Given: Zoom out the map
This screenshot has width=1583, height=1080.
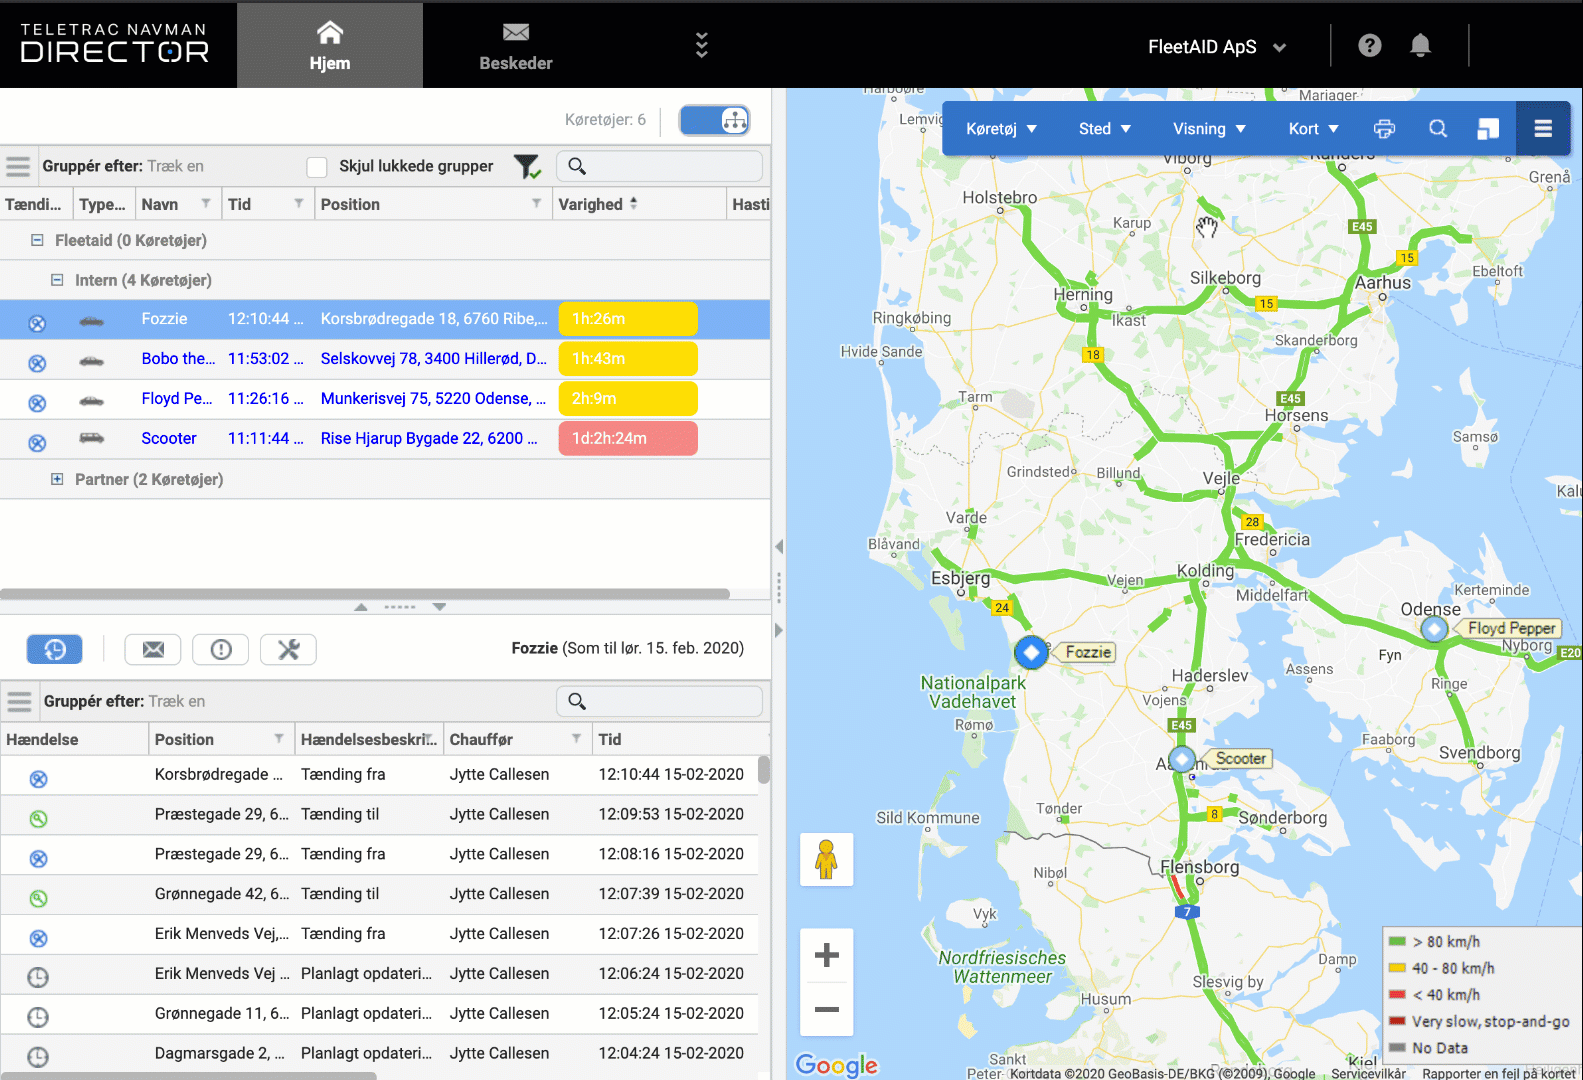Looking at the screenshot, I should (x=826, y=1009).
